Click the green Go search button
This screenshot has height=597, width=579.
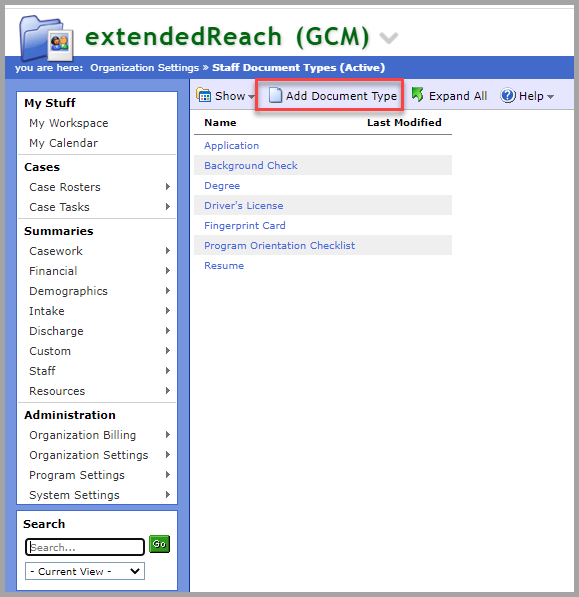[x=159, y=544]
